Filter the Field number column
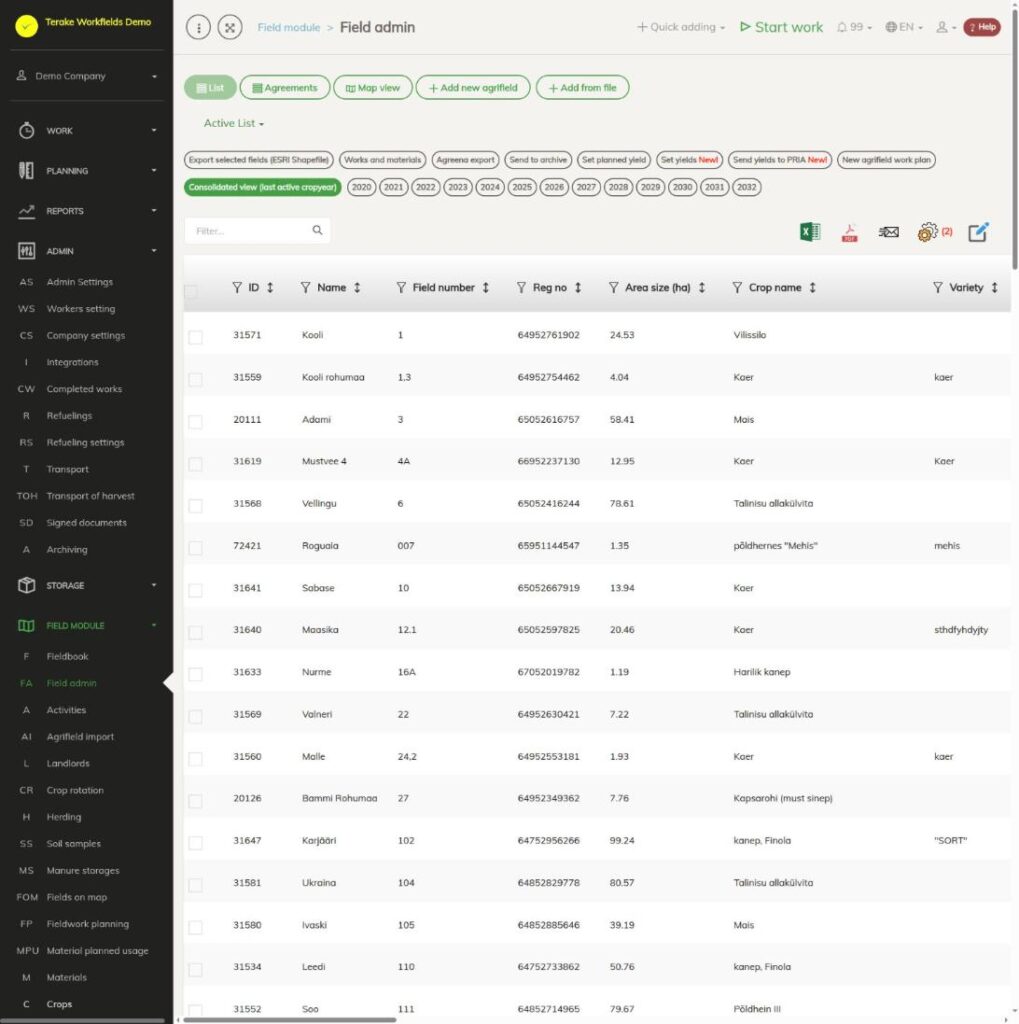 pyautogui.click(x=401, y=287)
